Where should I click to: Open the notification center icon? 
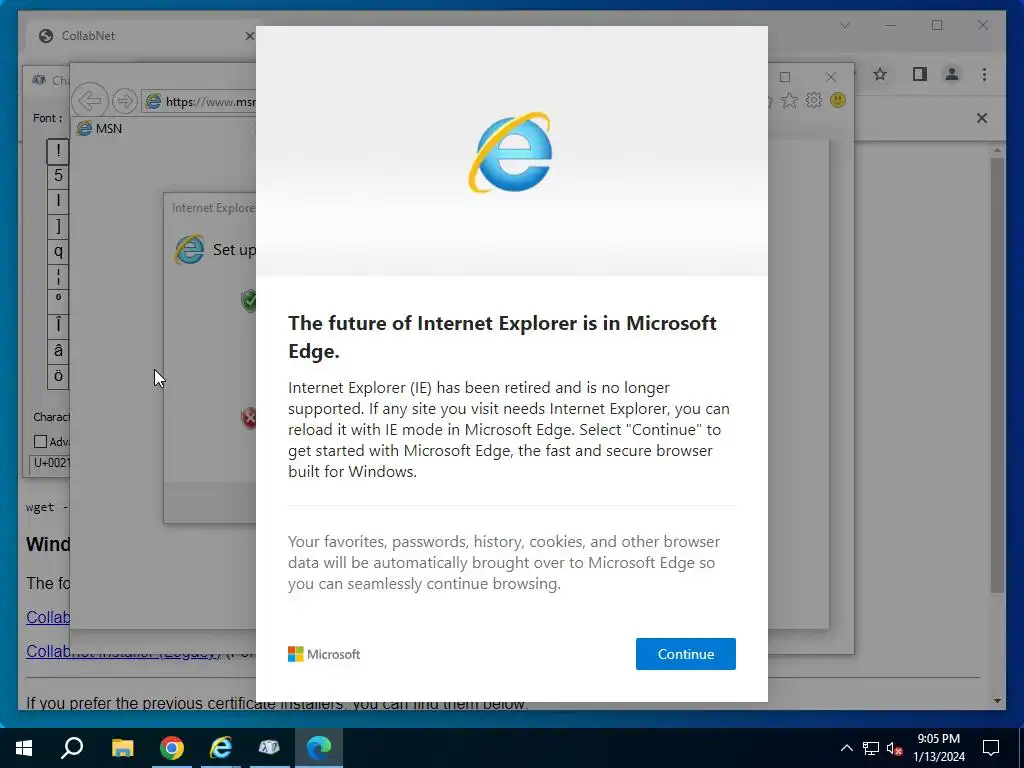[x=991, y=748]
